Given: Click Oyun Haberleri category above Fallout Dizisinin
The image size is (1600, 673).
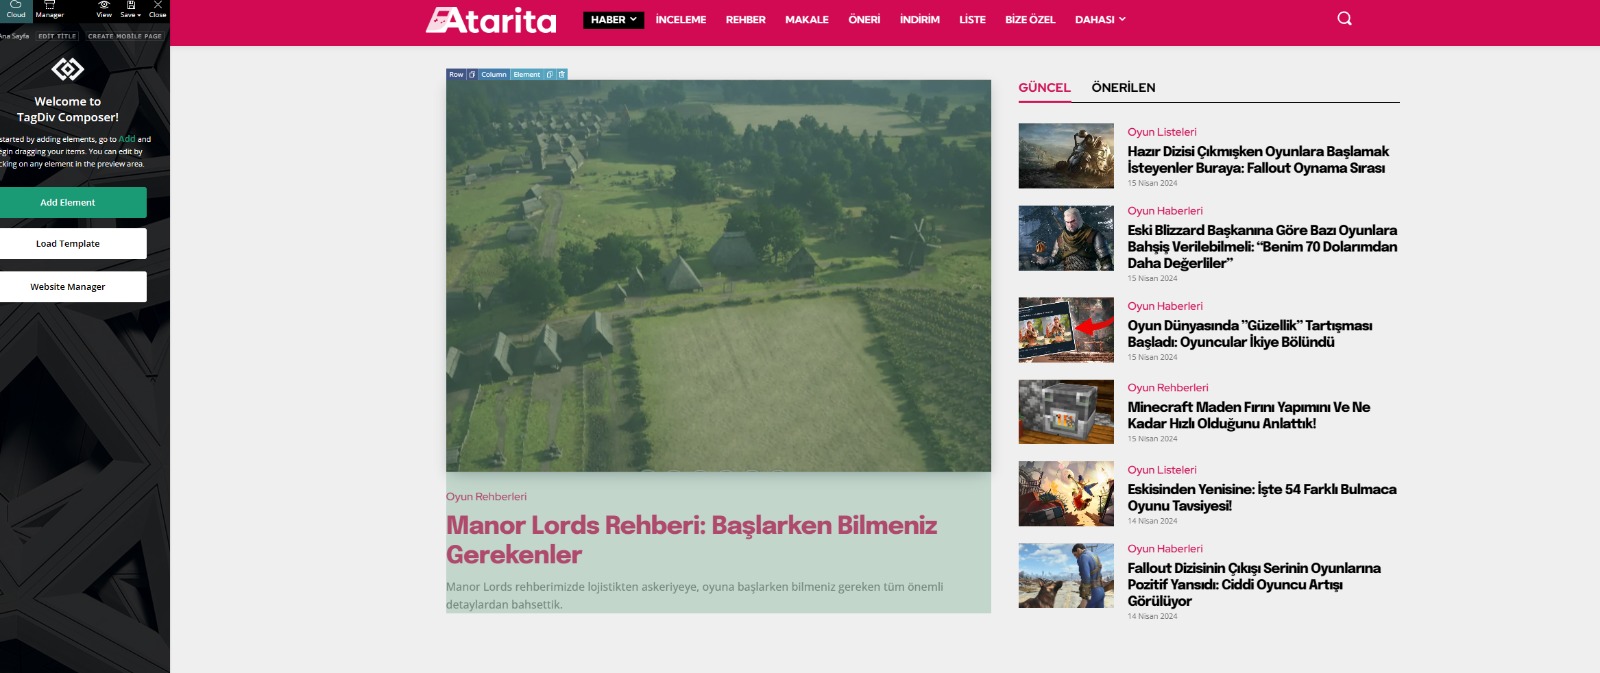Looking at the screenshot, I should [x=1165, y=549].
